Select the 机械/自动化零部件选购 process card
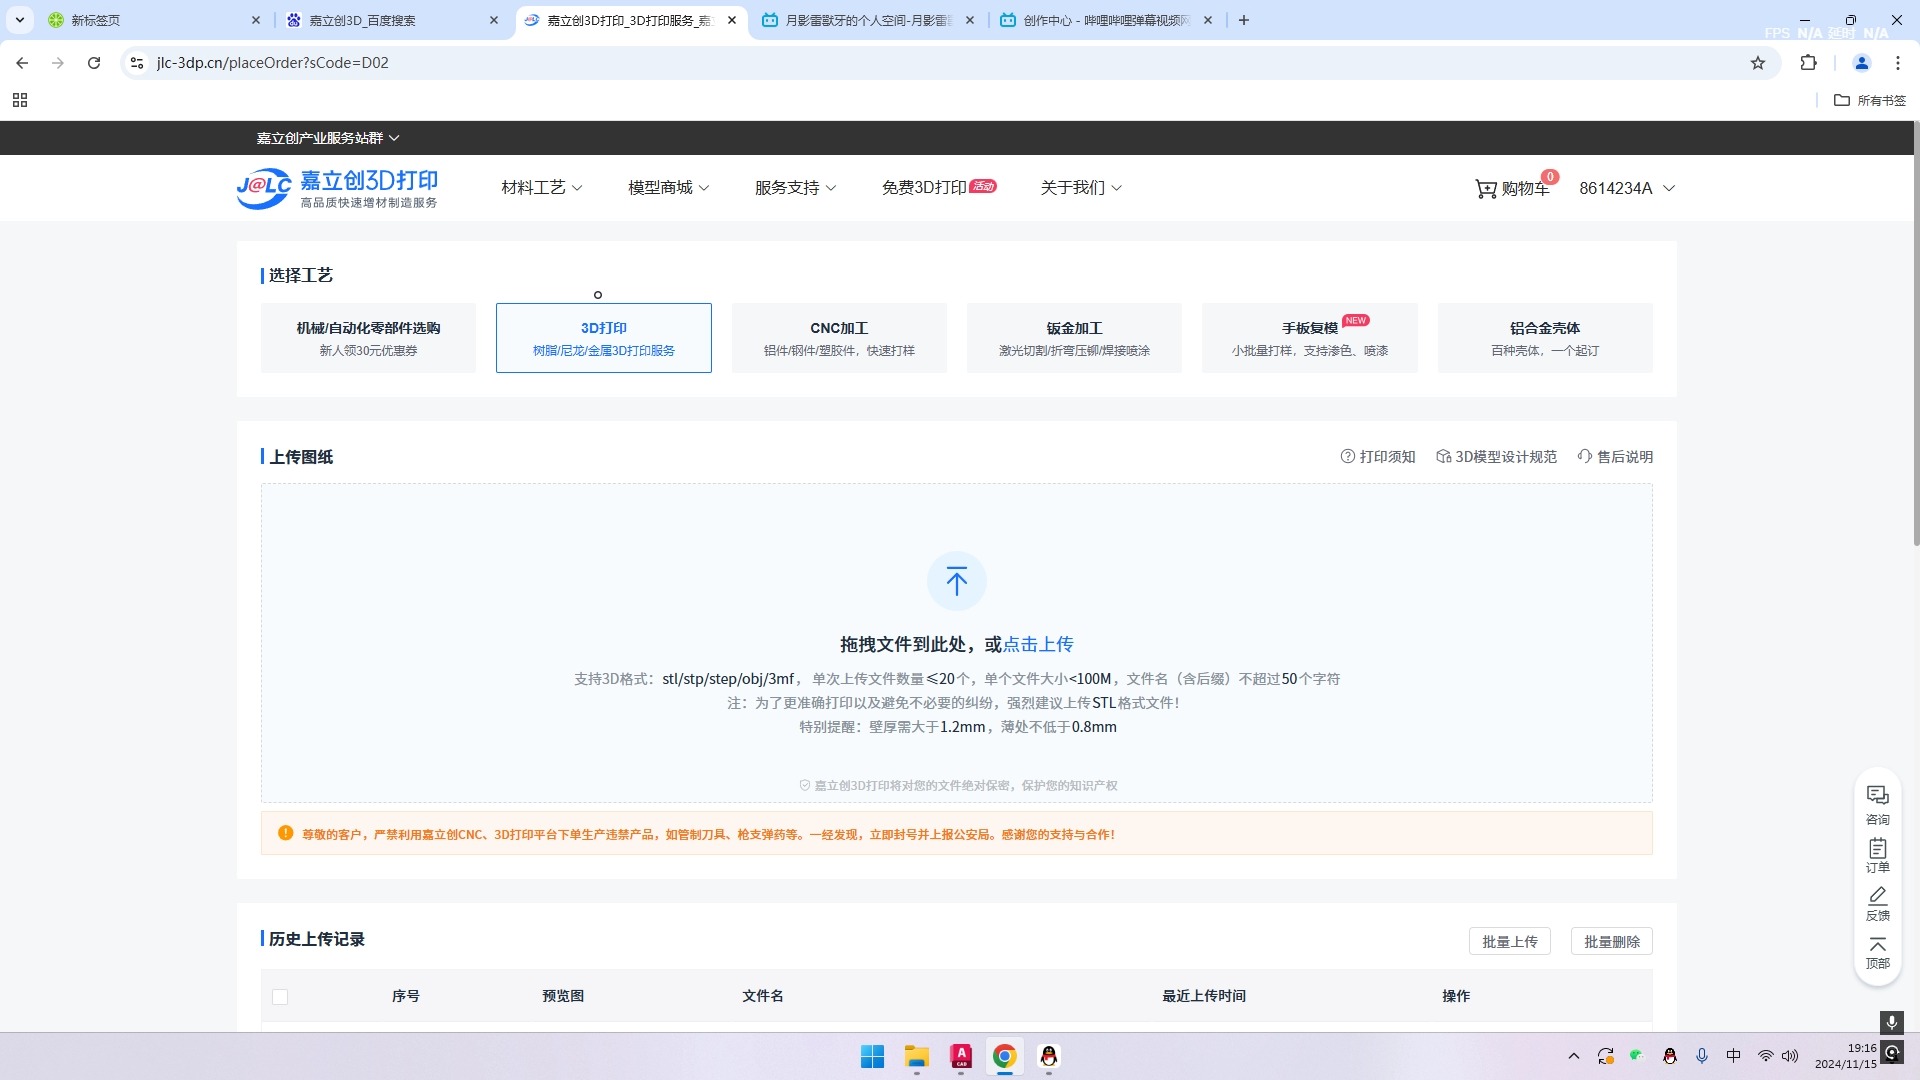Image resolution: width=1920 pixels, height=1080 pixels. pyautogui.click(x=368, y=338)
